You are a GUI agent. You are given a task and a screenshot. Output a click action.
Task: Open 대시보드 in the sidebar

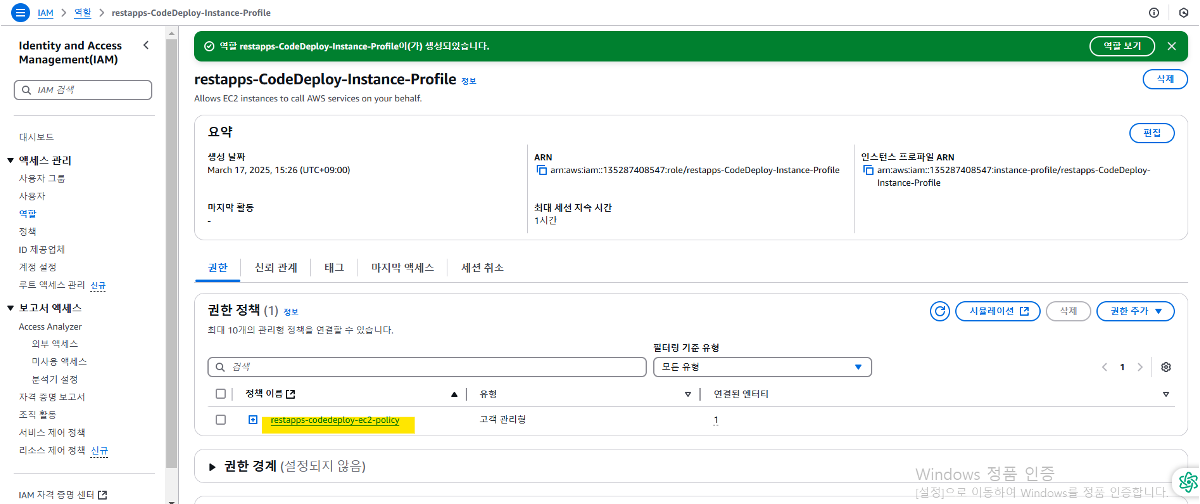(x=36, y=137)
